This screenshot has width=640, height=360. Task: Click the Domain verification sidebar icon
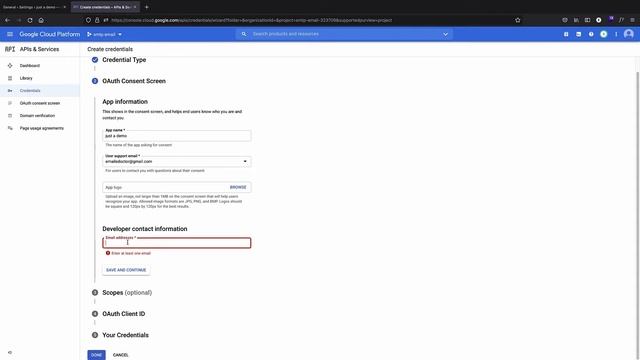click(10, 116)
